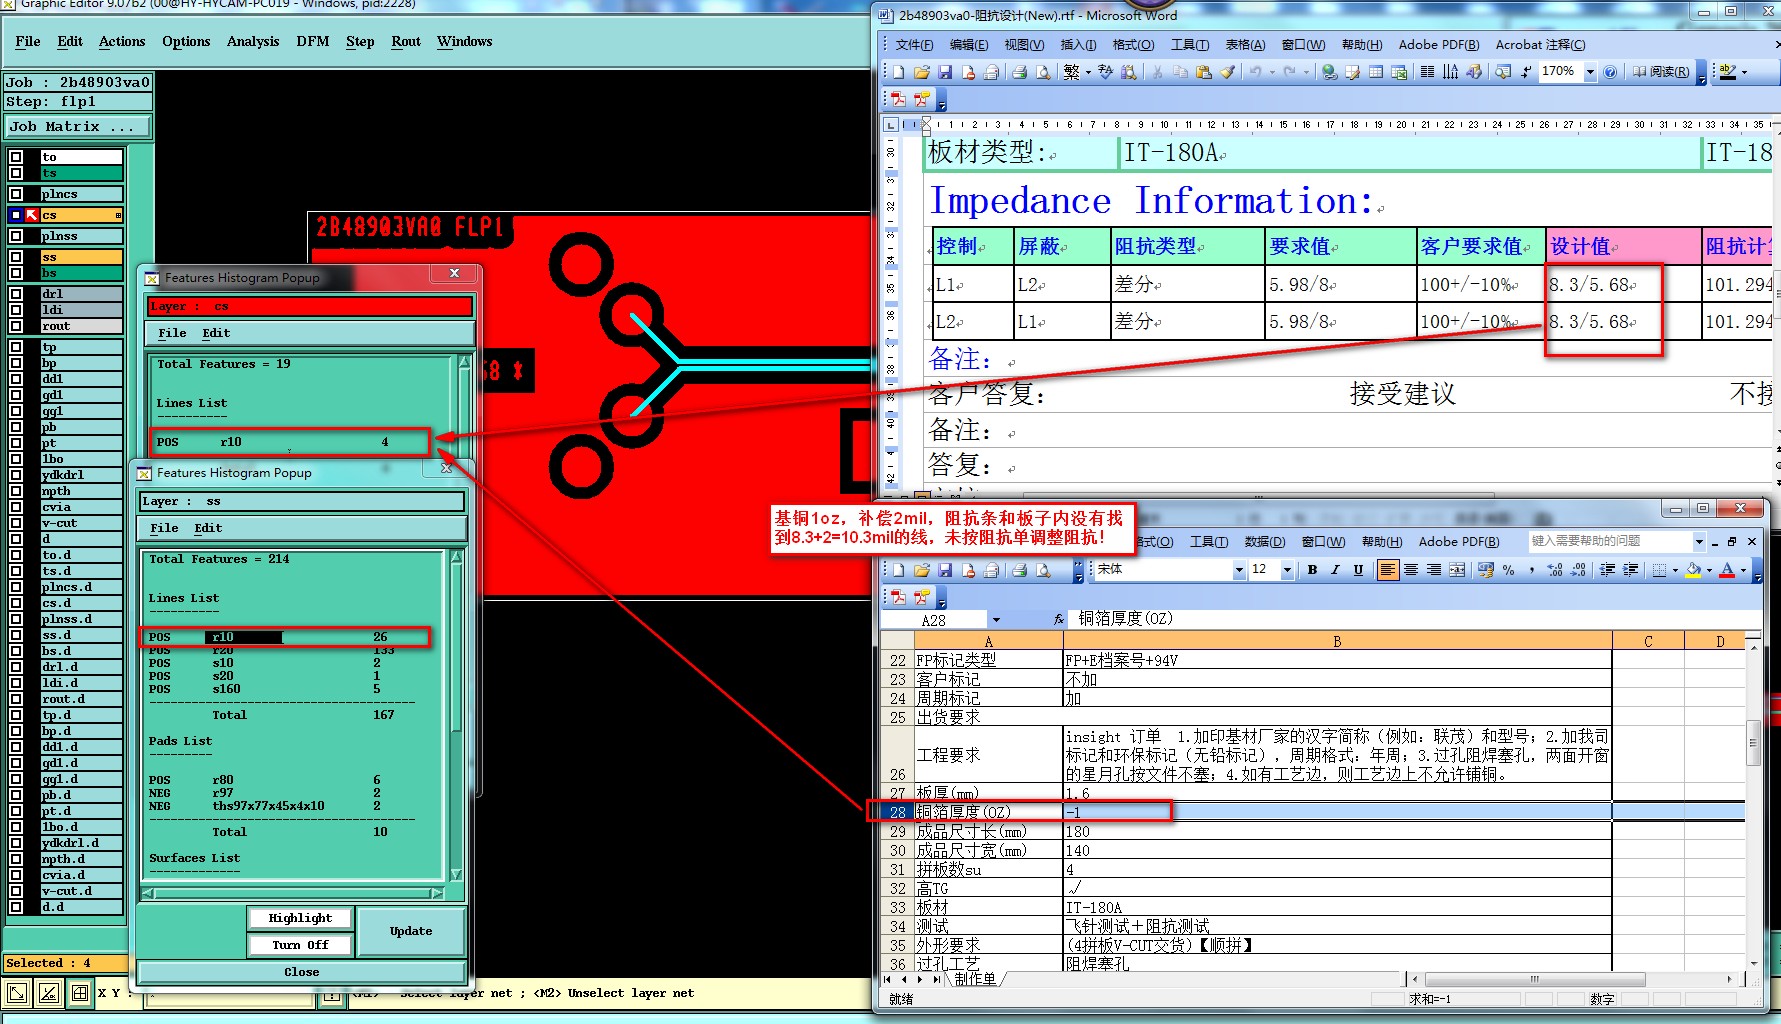This screenshot has height=1024, width=1781.
Task: Click Increase Decimal icon in Excel
Action: [x=1555, y=570]
